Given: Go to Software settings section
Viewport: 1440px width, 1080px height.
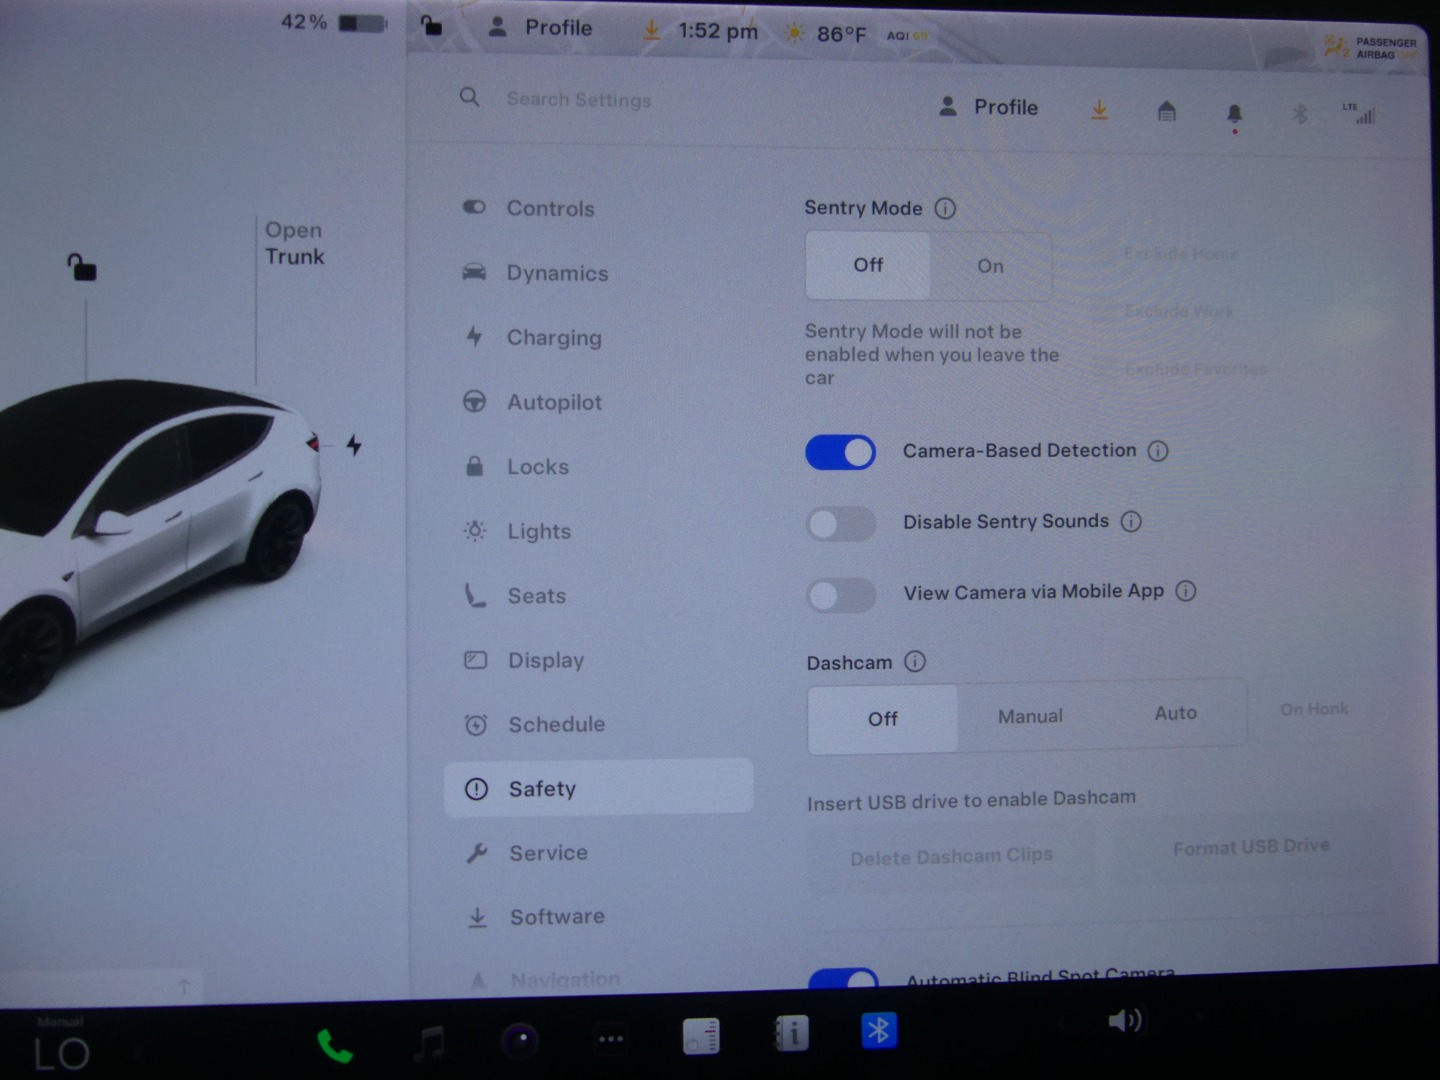Looking at the screenshot, I should coord(557,917).
